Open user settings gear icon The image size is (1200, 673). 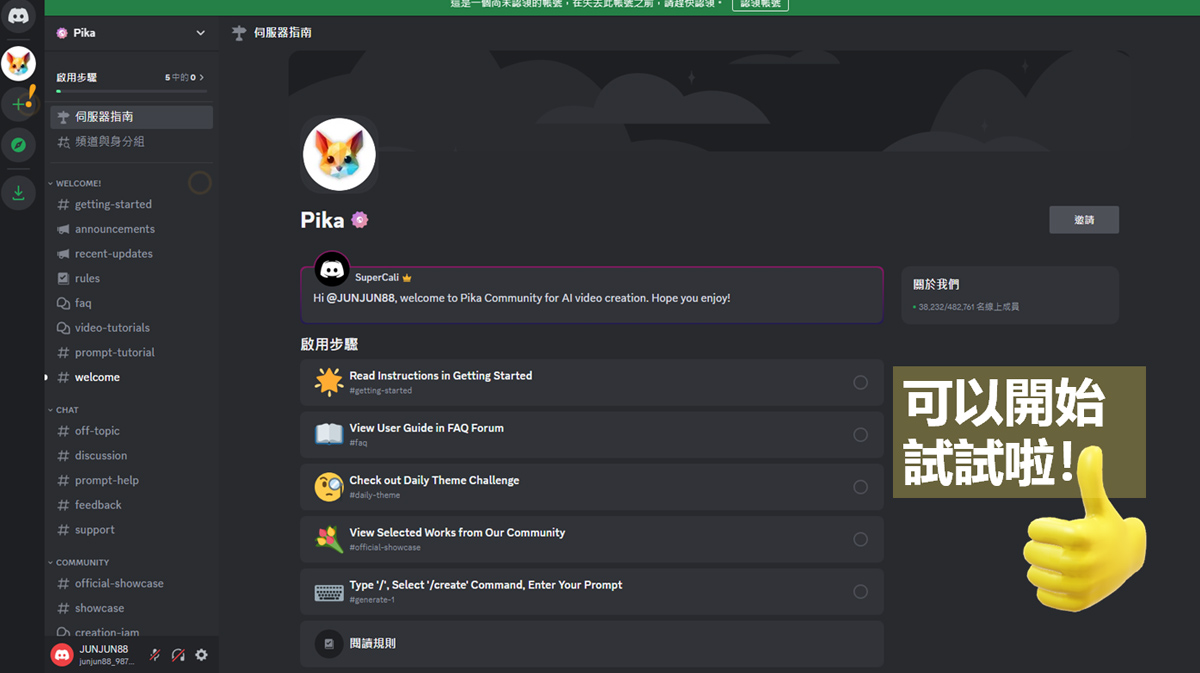coord(201,655)
